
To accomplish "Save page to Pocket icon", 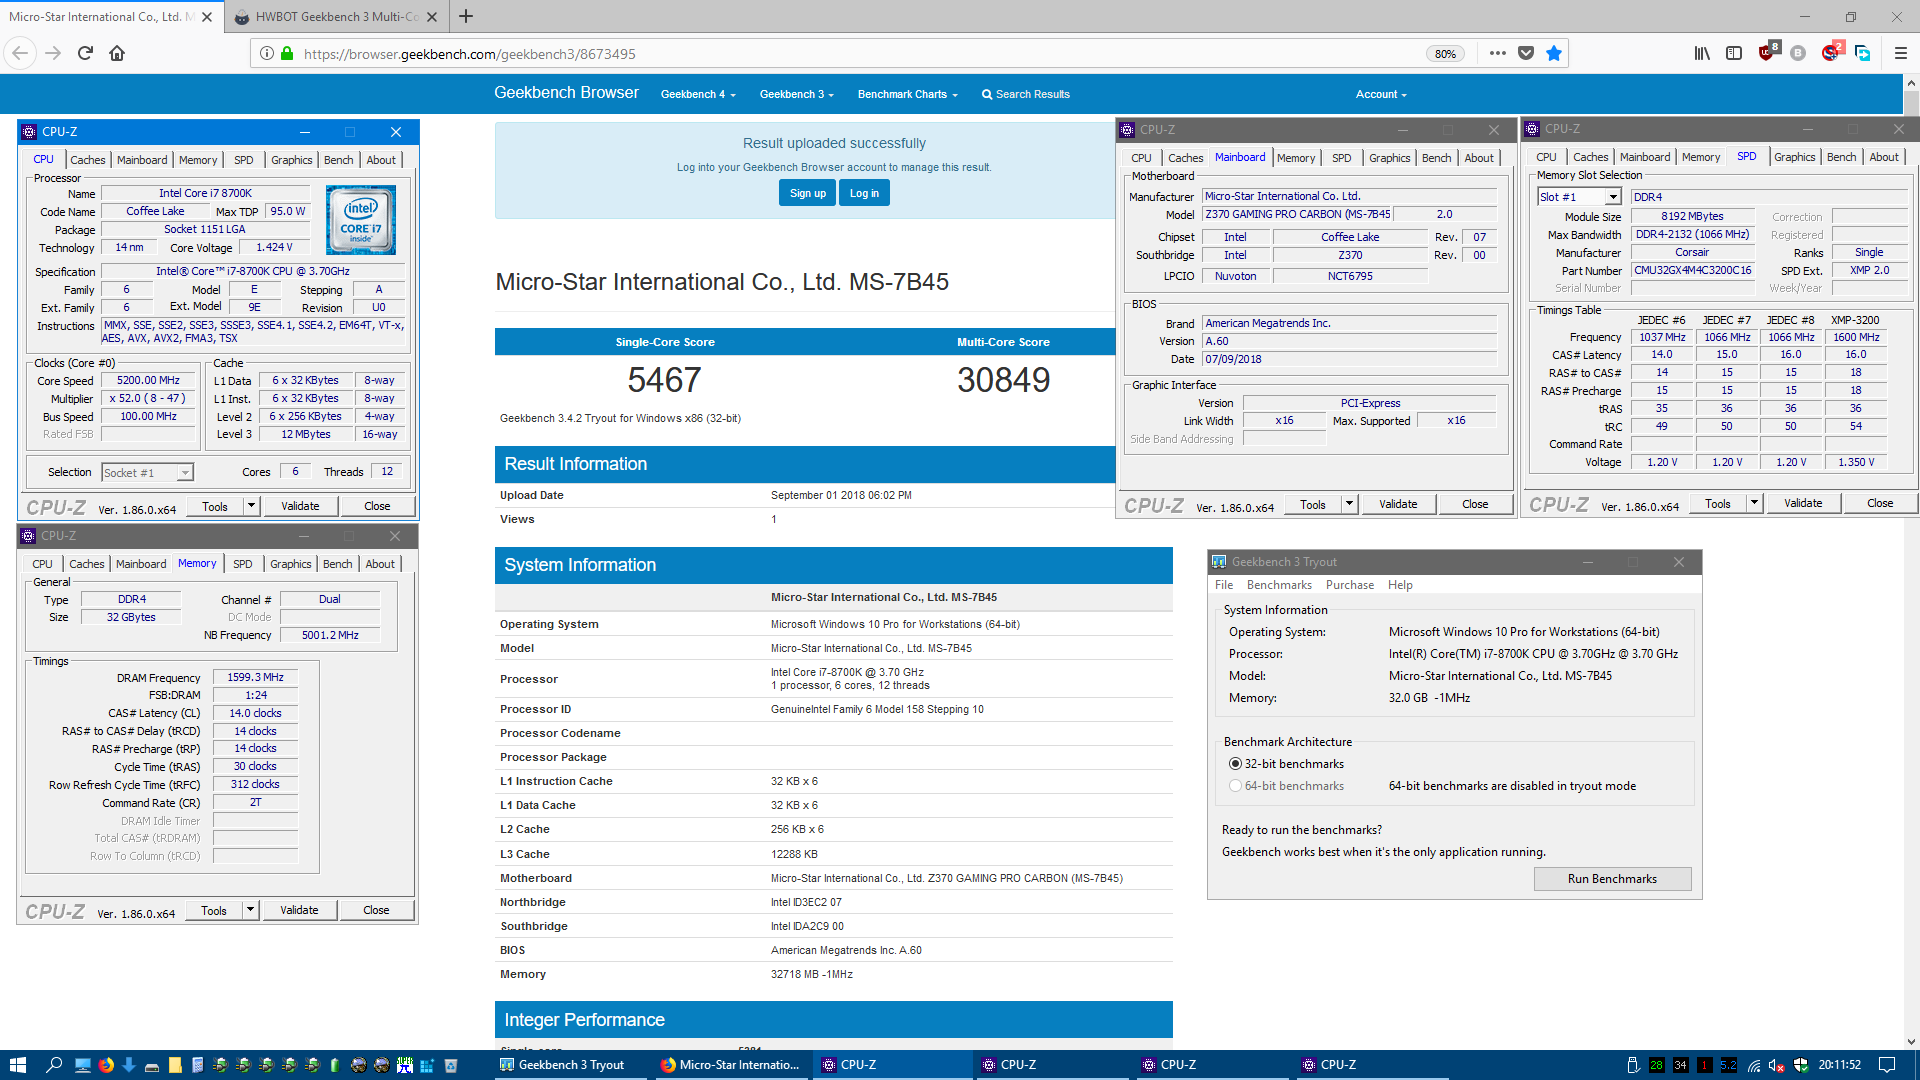I will (1526, 53).
